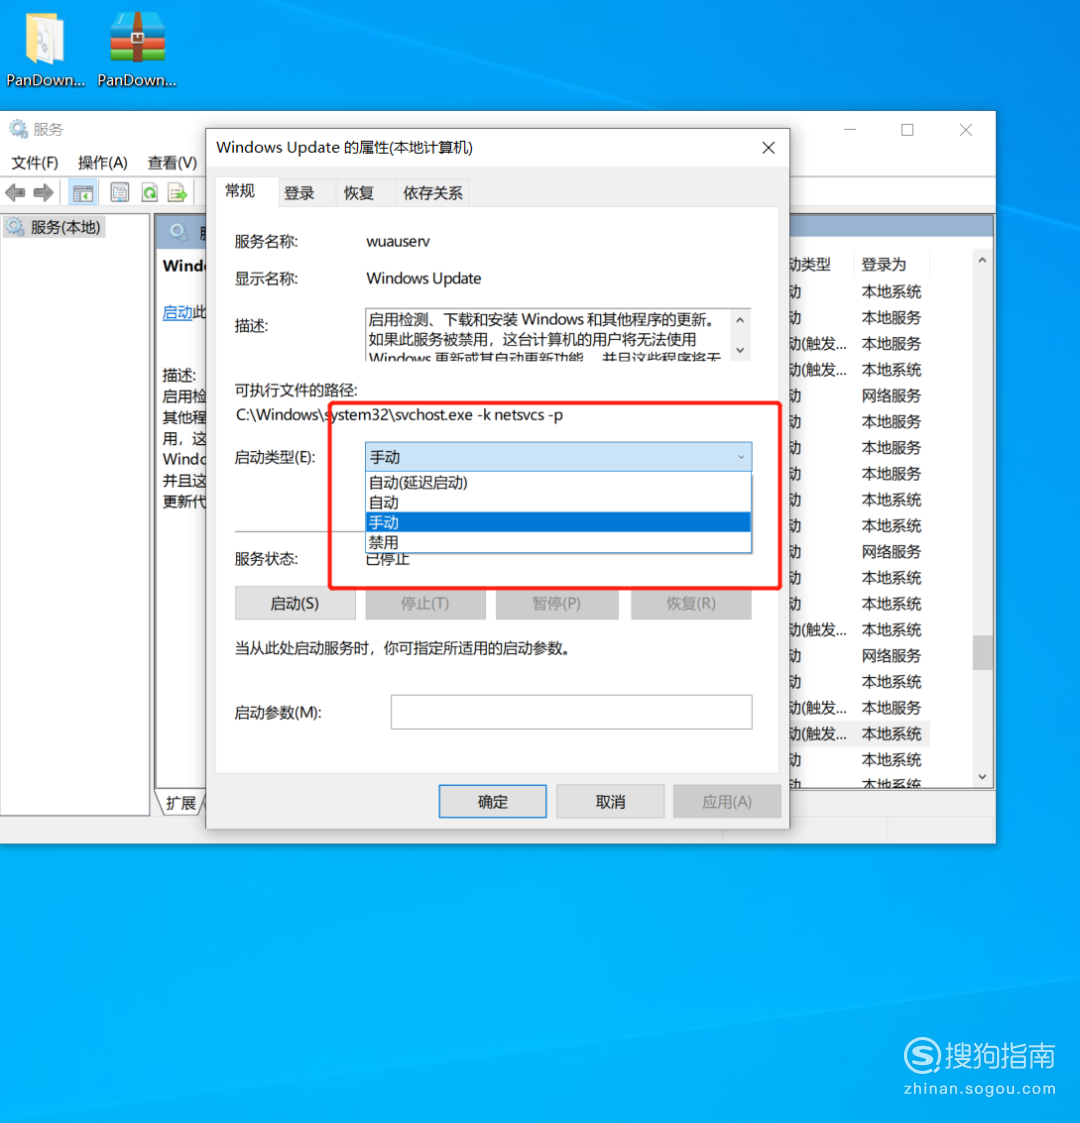This screenshot has height=1123, width=1080.
Task: Click the 启动(S) button
Action: (x=295, y=604)
